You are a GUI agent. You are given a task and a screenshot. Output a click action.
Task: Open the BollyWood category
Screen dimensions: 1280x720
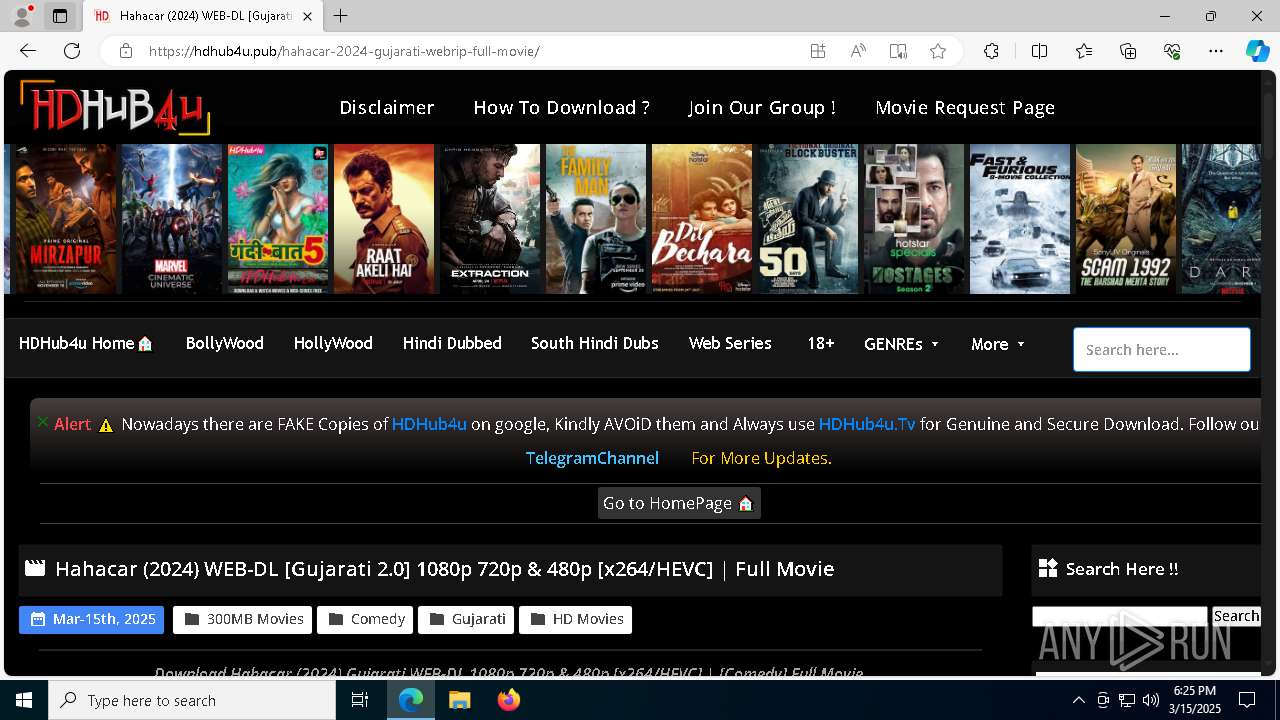(x=225, y=343)
